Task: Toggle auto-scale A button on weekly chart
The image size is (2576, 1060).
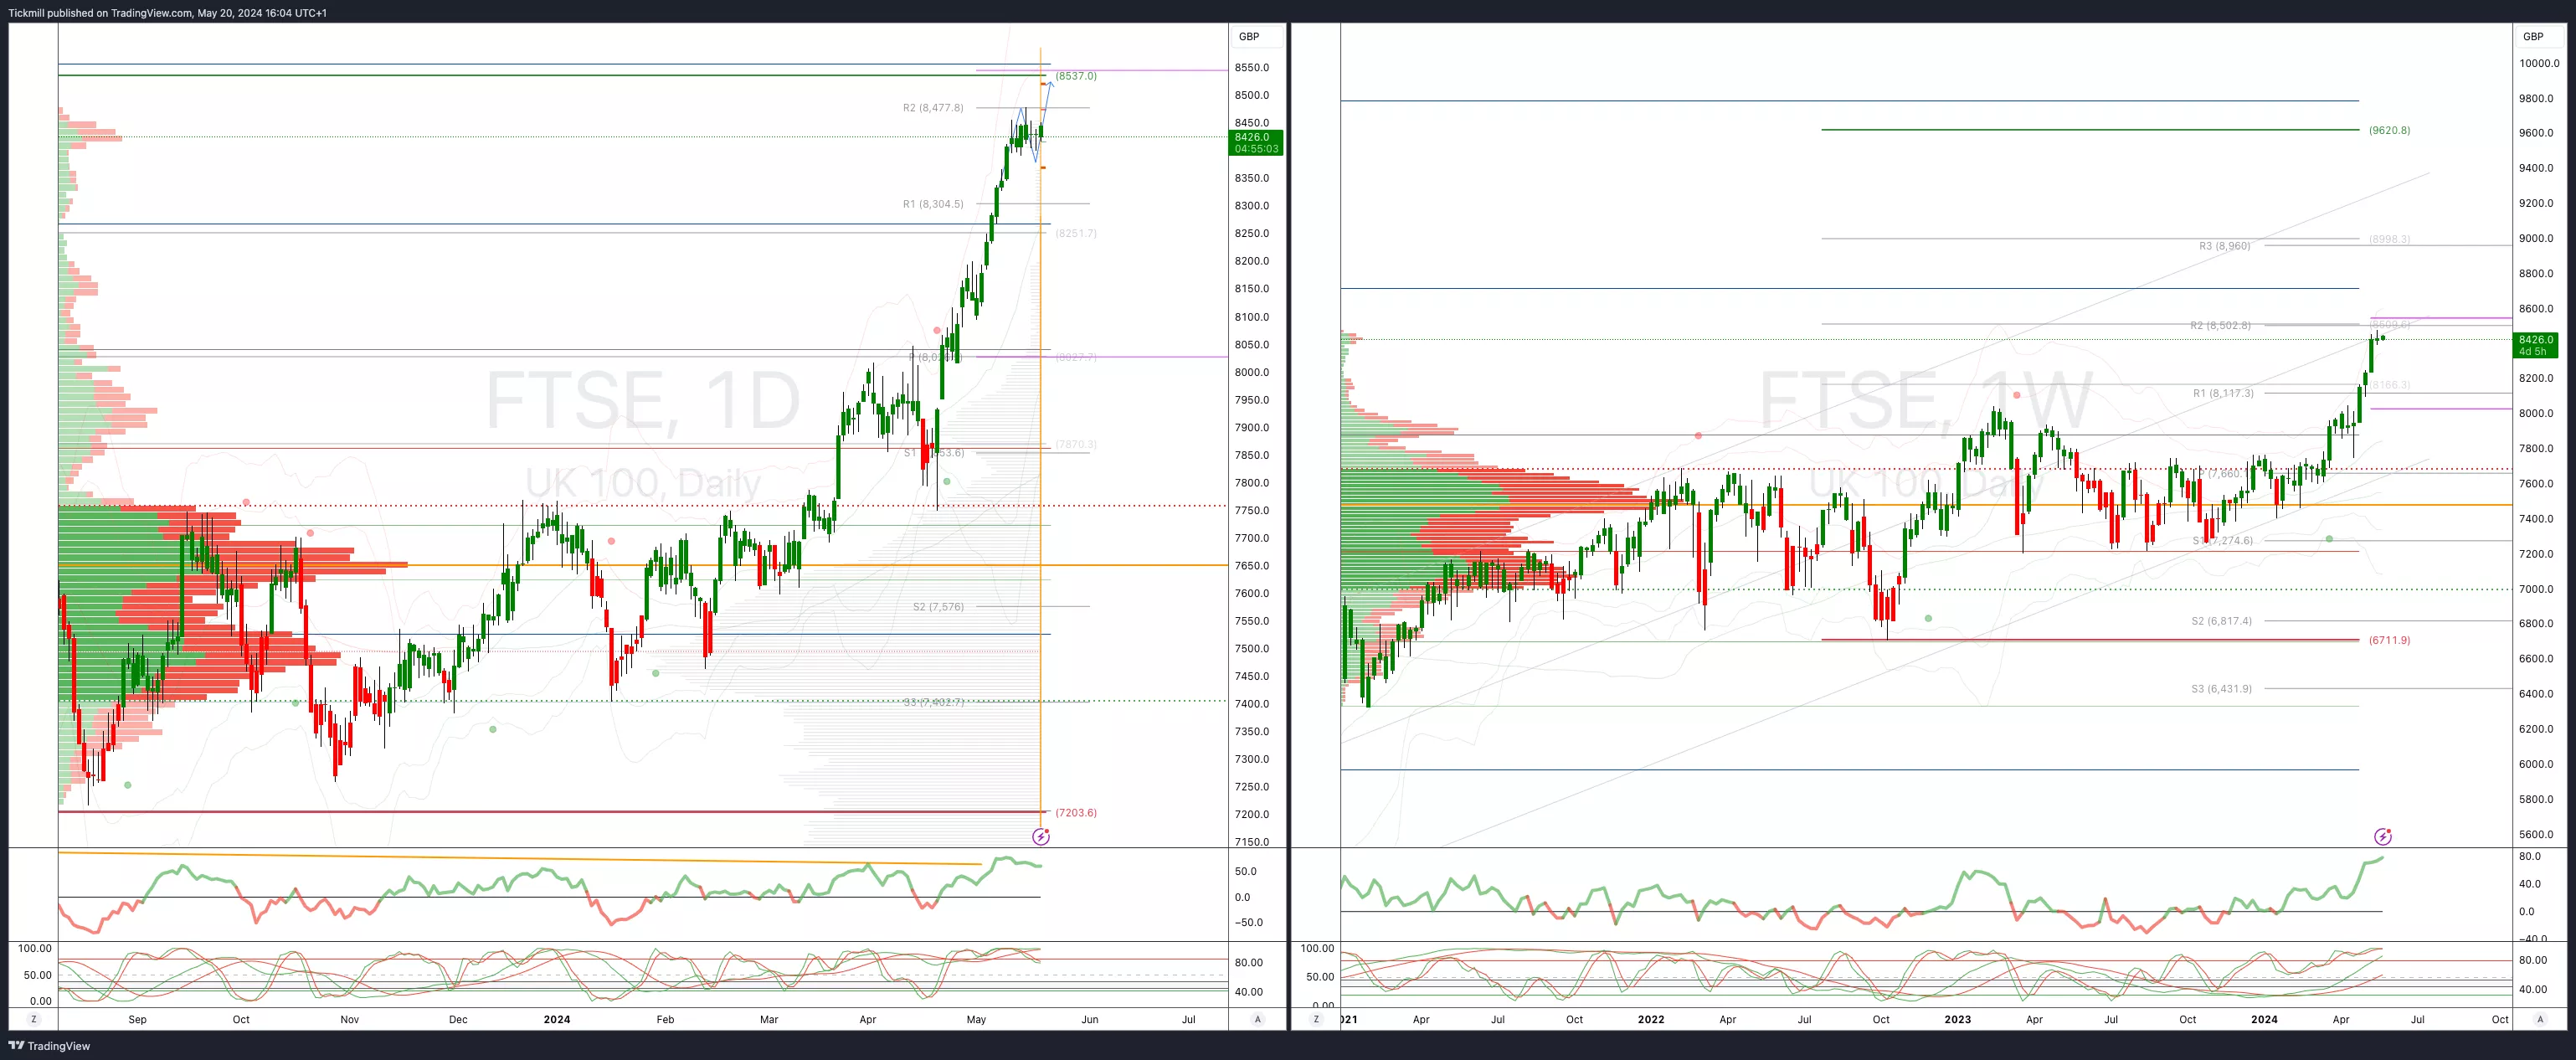Action: point(2540,1019)
